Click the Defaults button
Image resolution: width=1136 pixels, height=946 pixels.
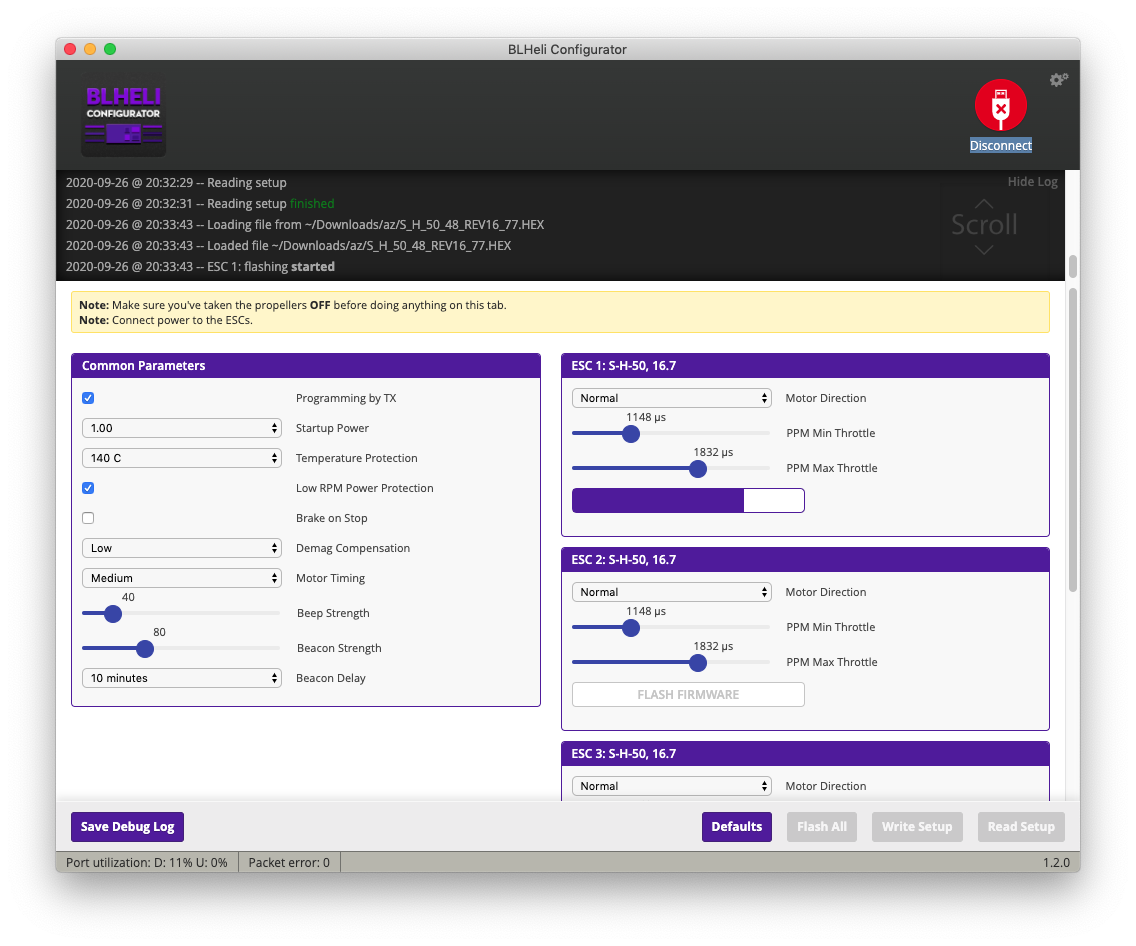737,826
